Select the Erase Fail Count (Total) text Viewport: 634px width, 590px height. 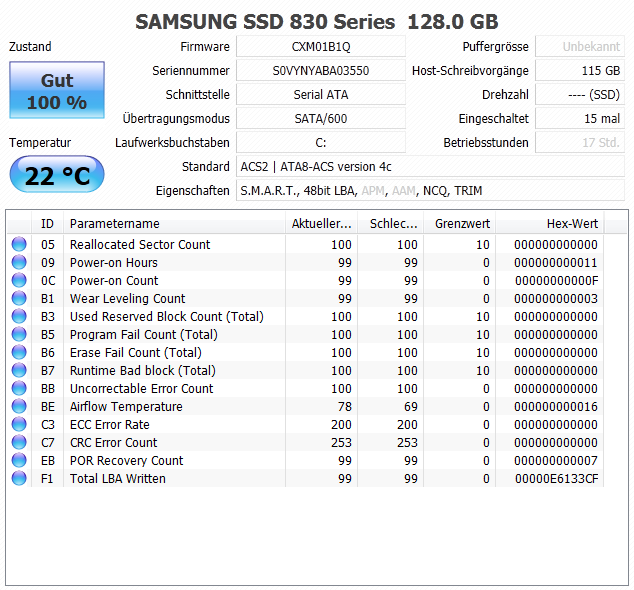(x=135, y=352)
